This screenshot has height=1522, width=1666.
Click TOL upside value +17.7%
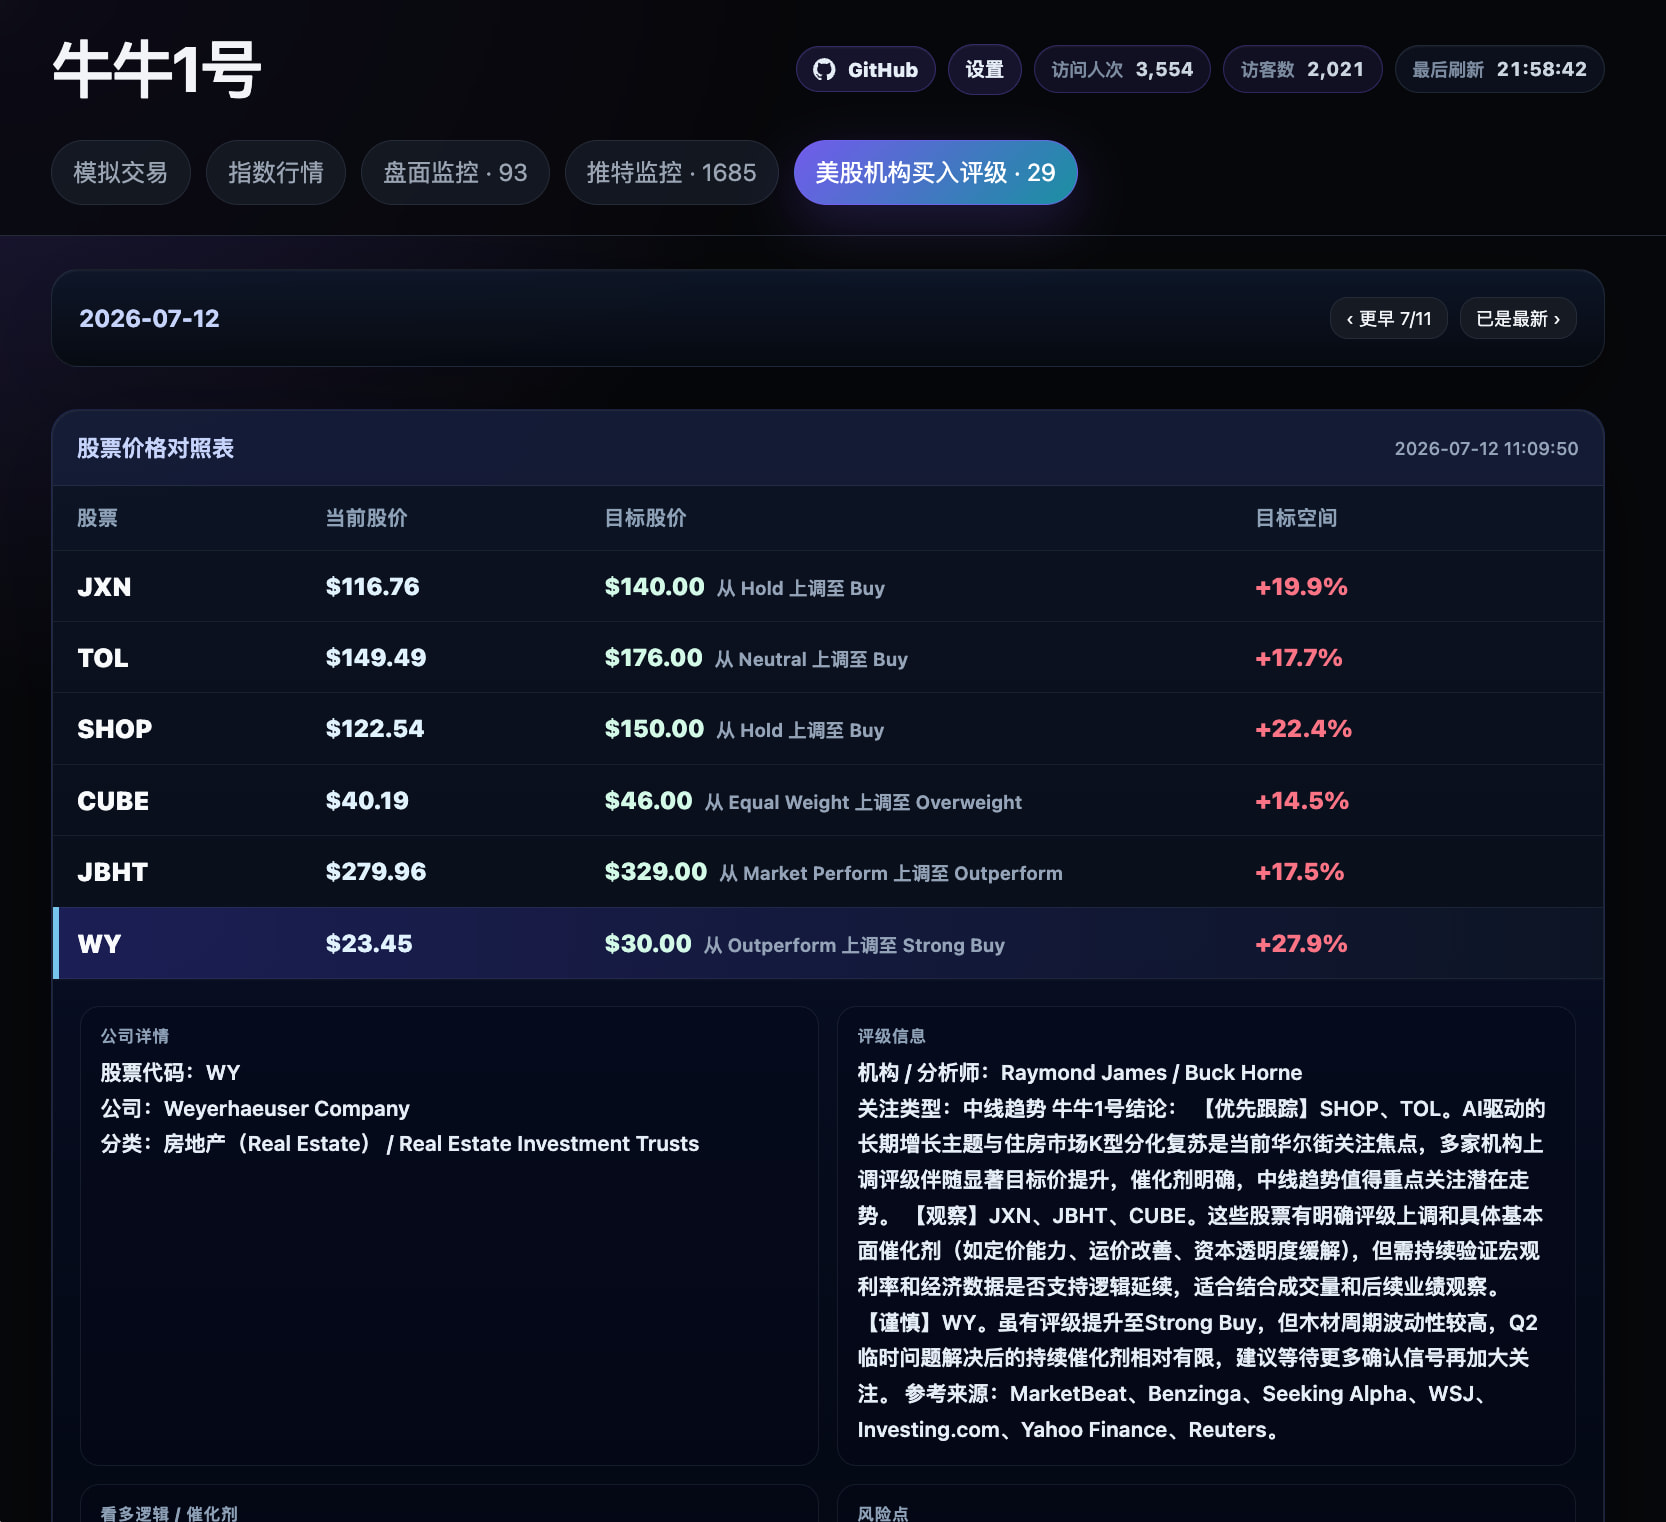[x=1298, y=658]
